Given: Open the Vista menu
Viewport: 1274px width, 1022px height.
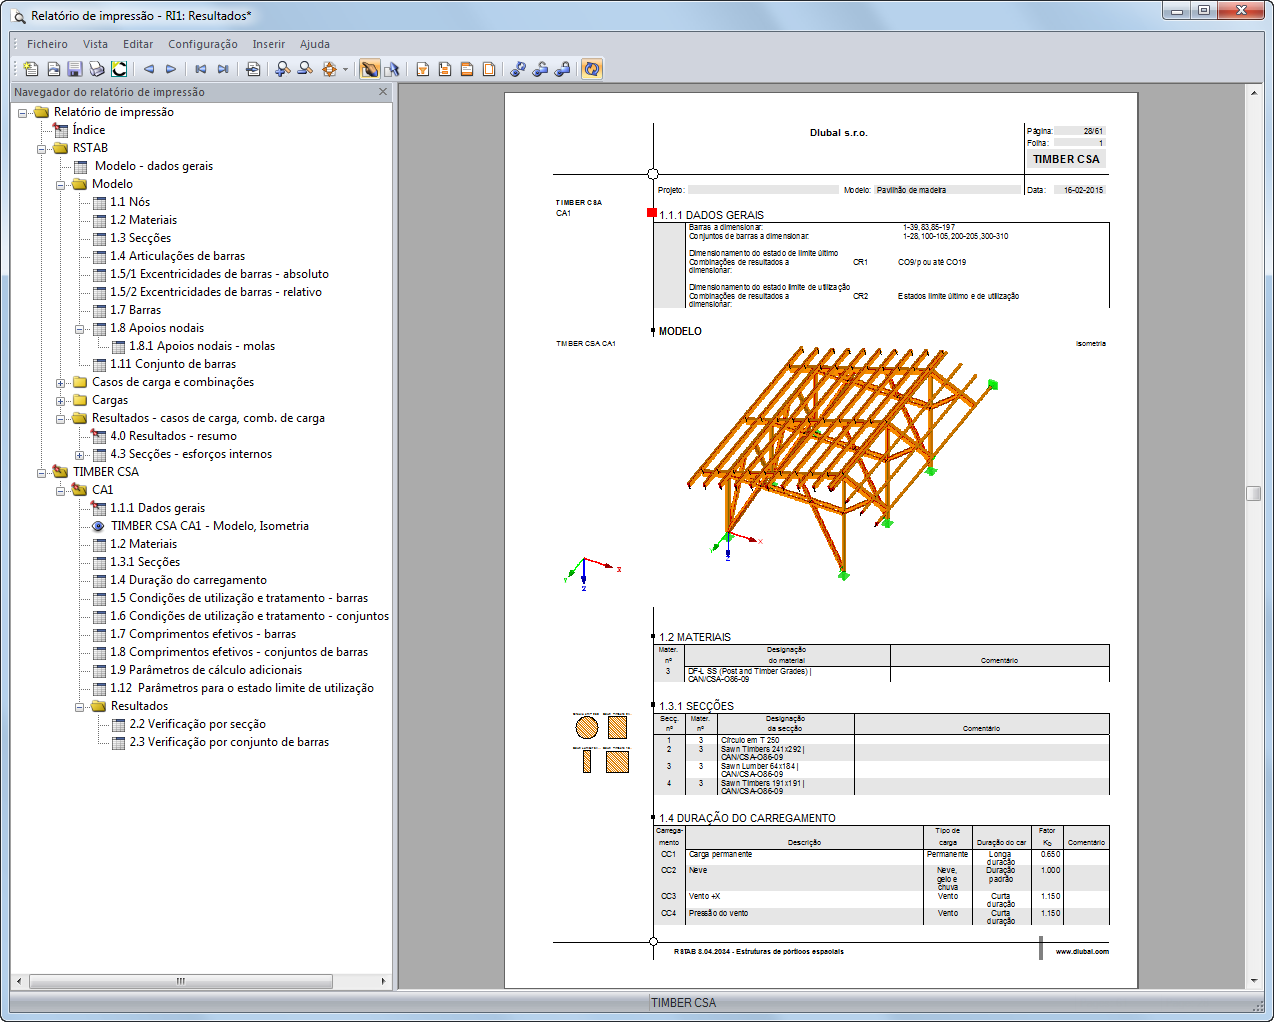Looking at the screenshot, I should click(95, 44).
